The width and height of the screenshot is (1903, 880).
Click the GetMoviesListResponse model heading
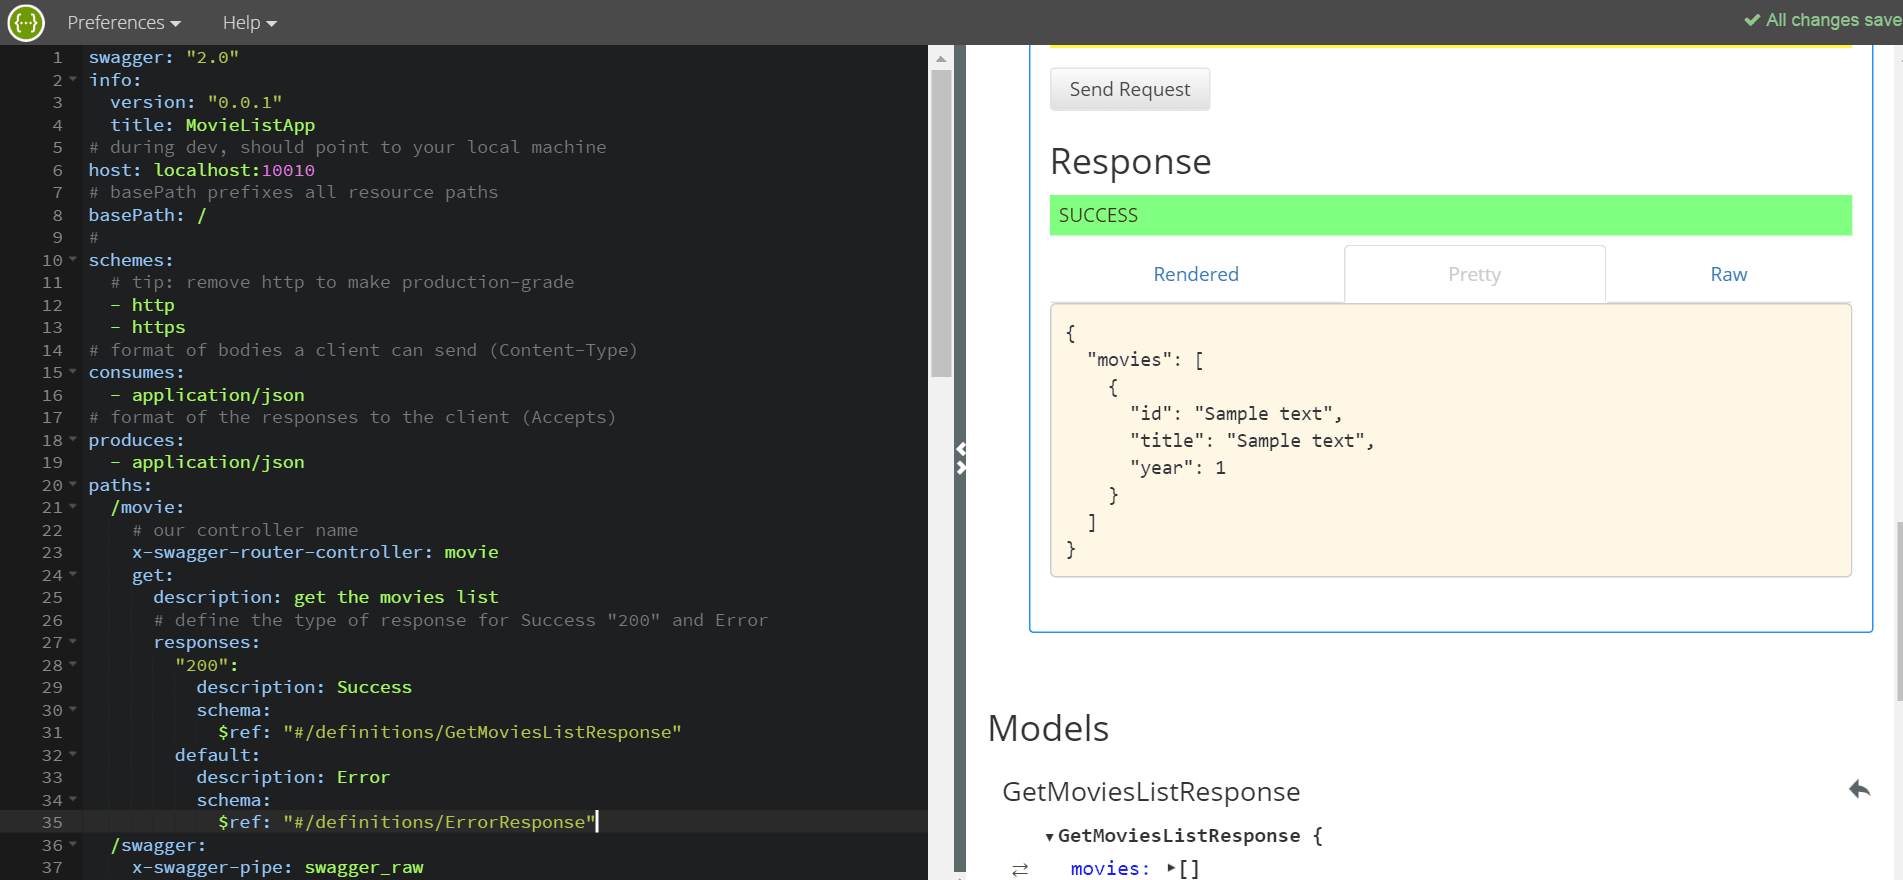tap(1151, 791)
